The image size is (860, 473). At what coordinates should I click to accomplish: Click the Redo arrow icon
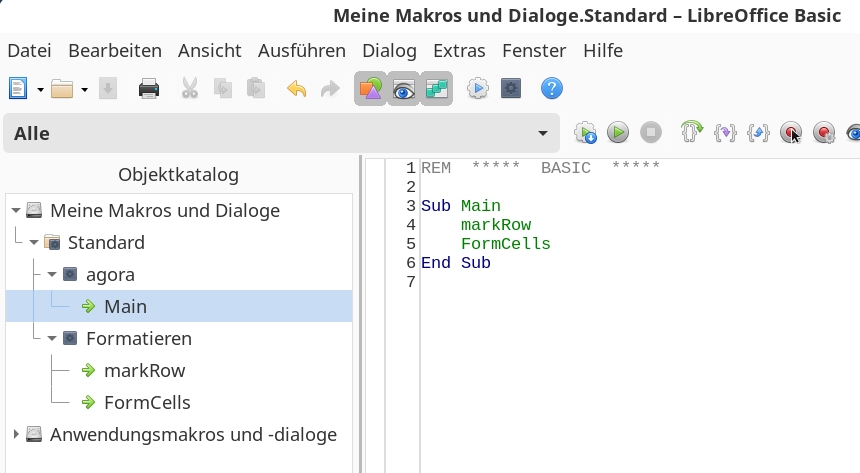[x=330, y=88]
